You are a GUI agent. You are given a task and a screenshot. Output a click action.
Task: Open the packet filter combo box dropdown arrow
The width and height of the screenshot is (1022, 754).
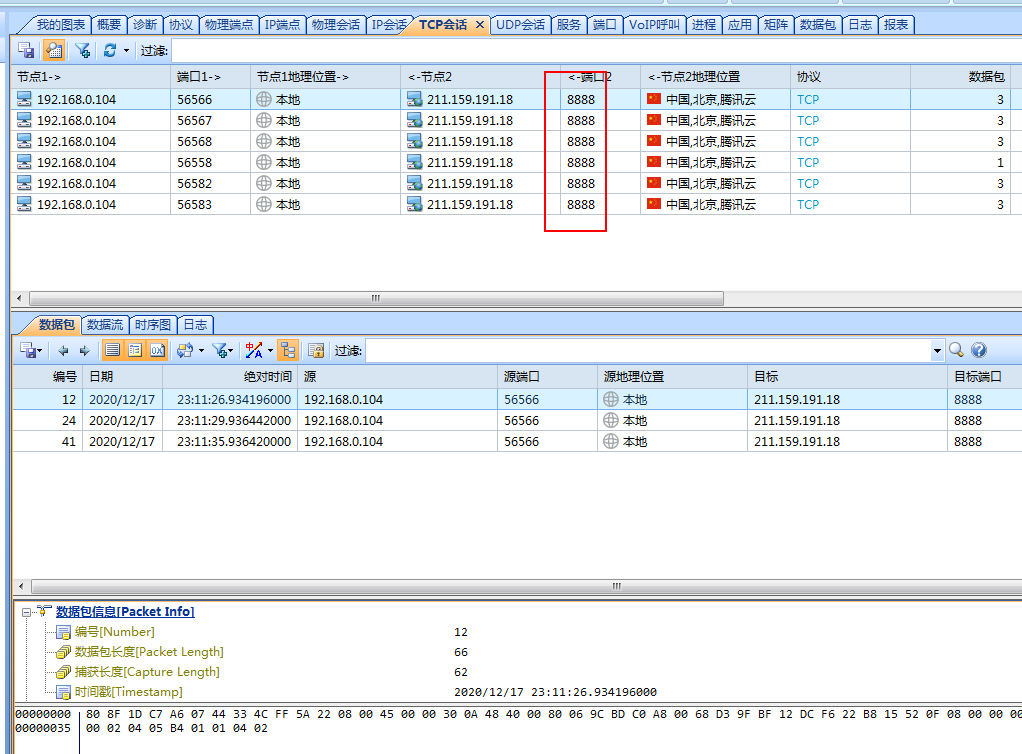click(x=937, y=351)
